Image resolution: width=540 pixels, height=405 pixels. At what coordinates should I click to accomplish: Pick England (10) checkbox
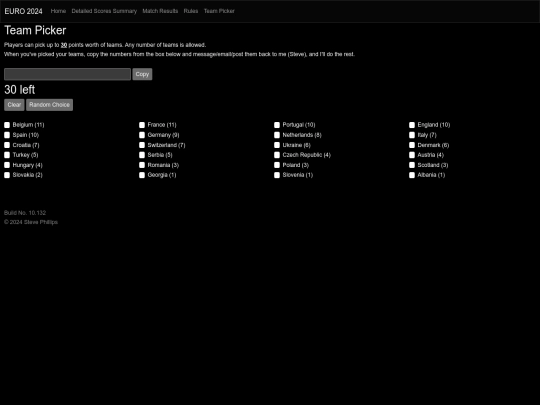412,125
